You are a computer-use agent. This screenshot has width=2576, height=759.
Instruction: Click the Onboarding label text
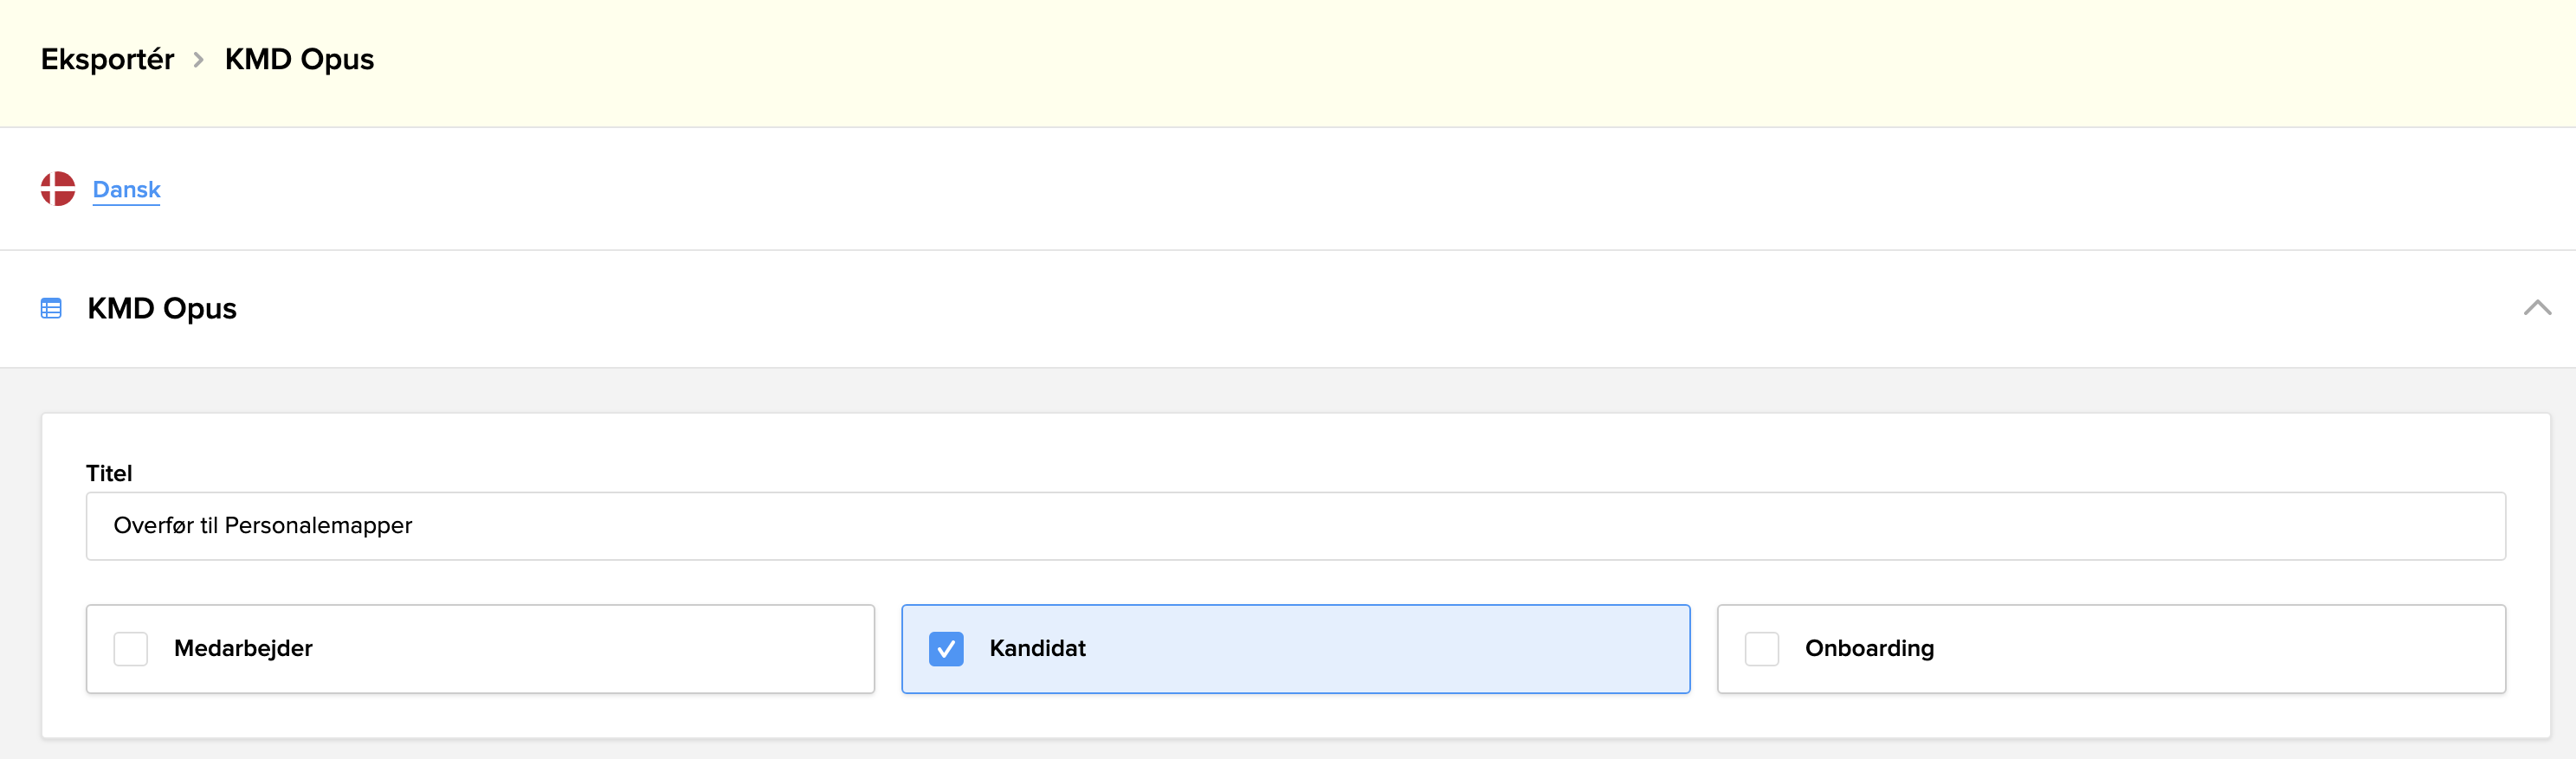pos(1869,649)
